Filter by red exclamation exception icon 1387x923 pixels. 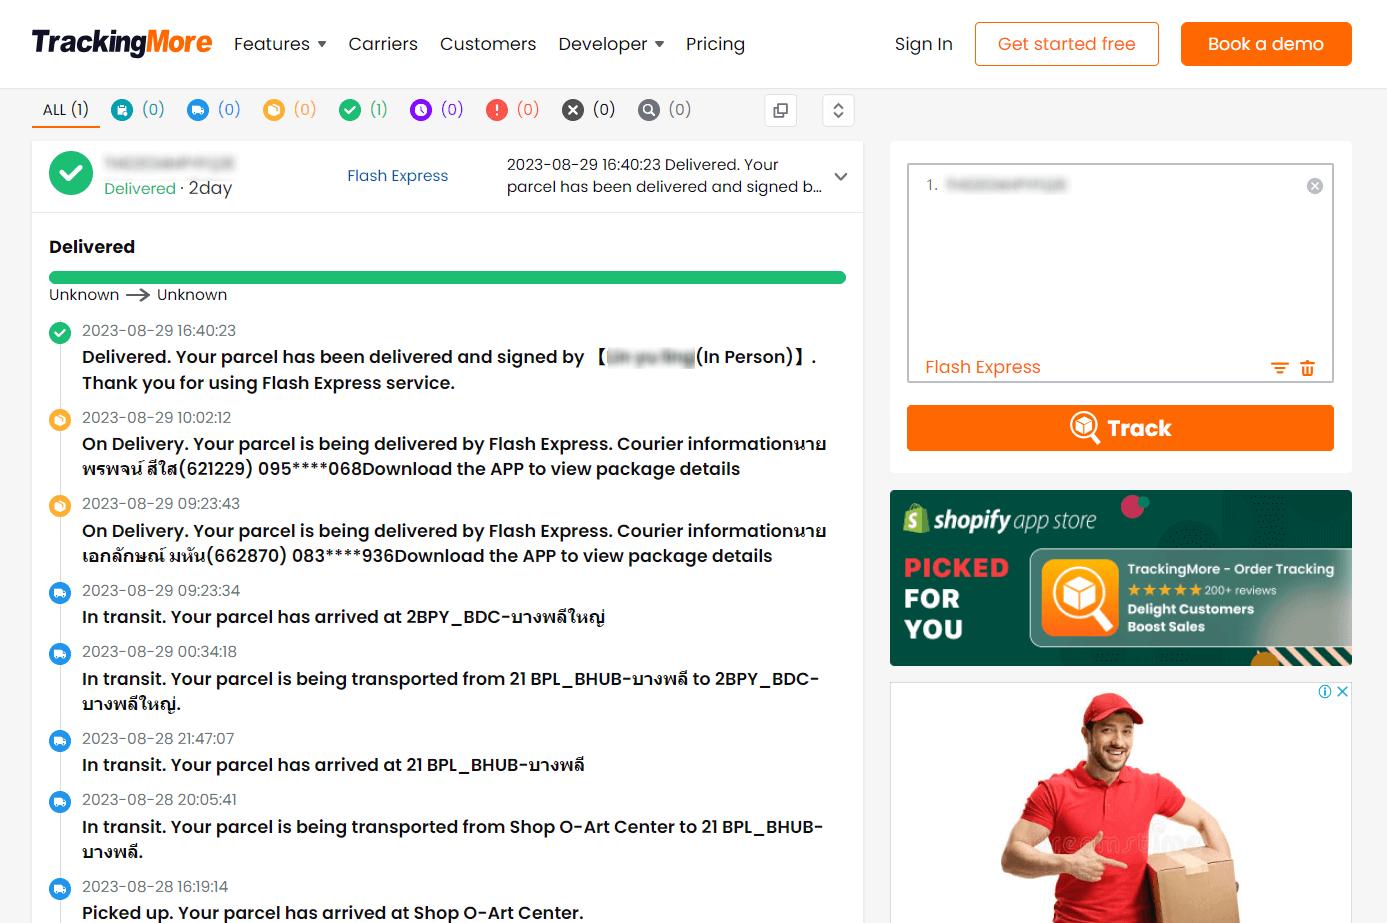[497, 110]
